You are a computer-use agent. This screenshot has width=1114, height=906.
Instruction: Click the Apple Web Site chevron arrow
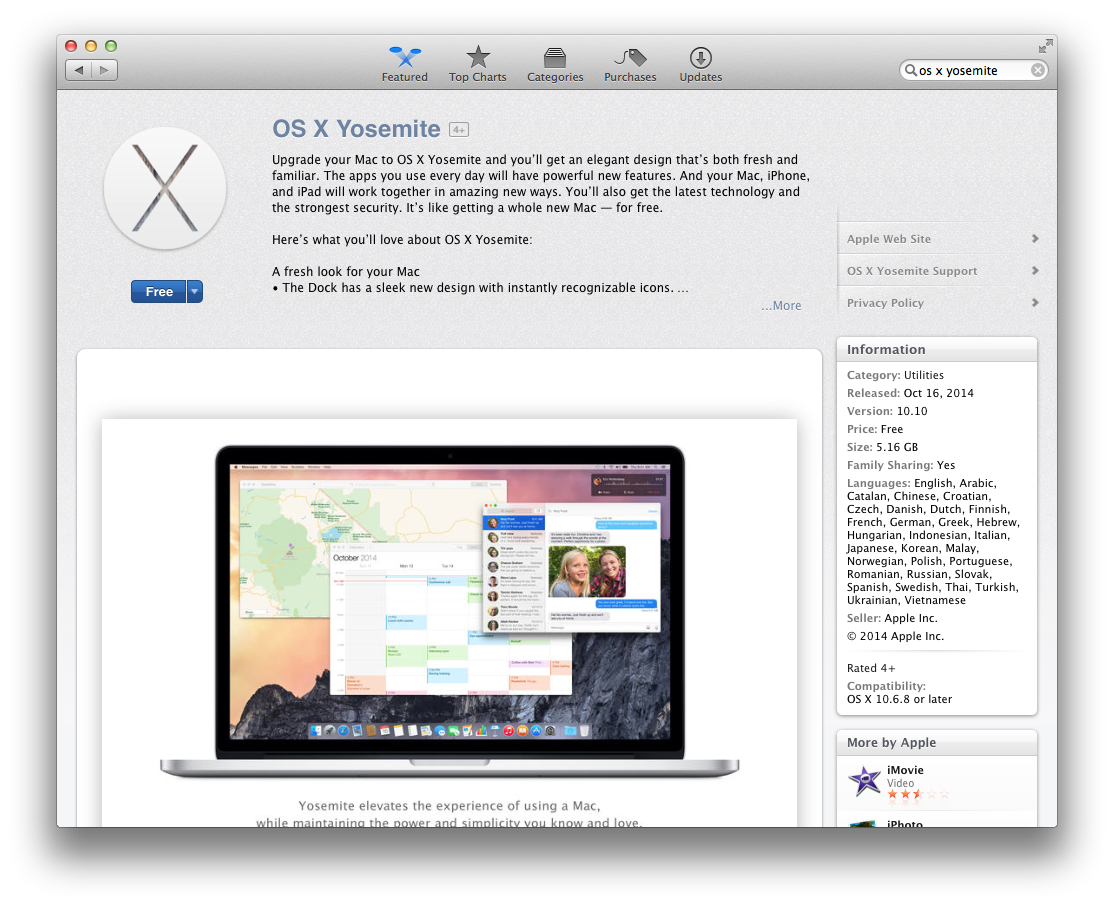[x=1035, y=239]
